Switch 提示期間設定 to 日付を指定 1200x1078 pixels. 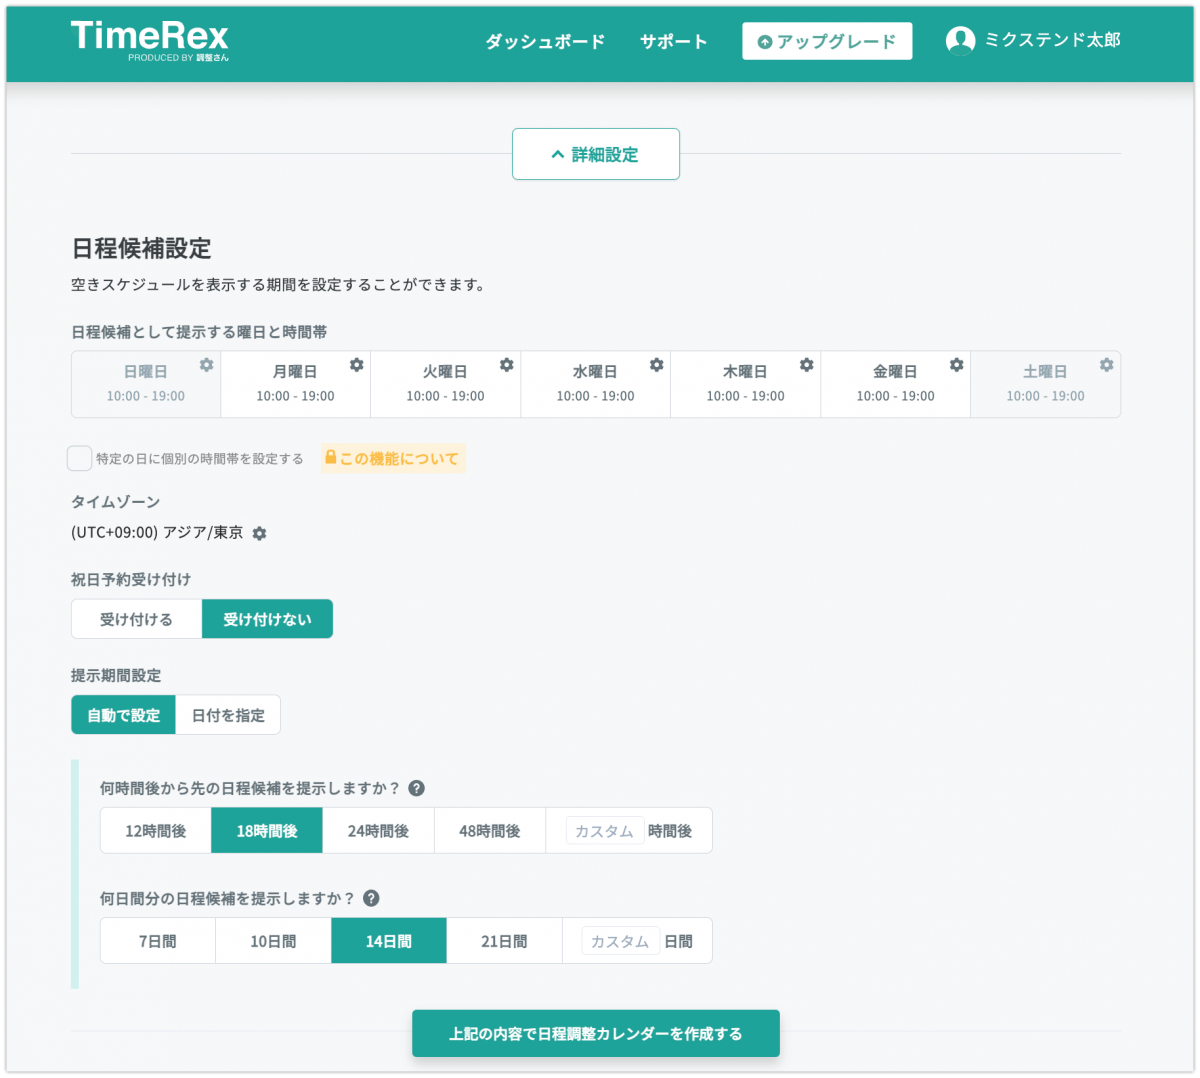tap(228, 714)
